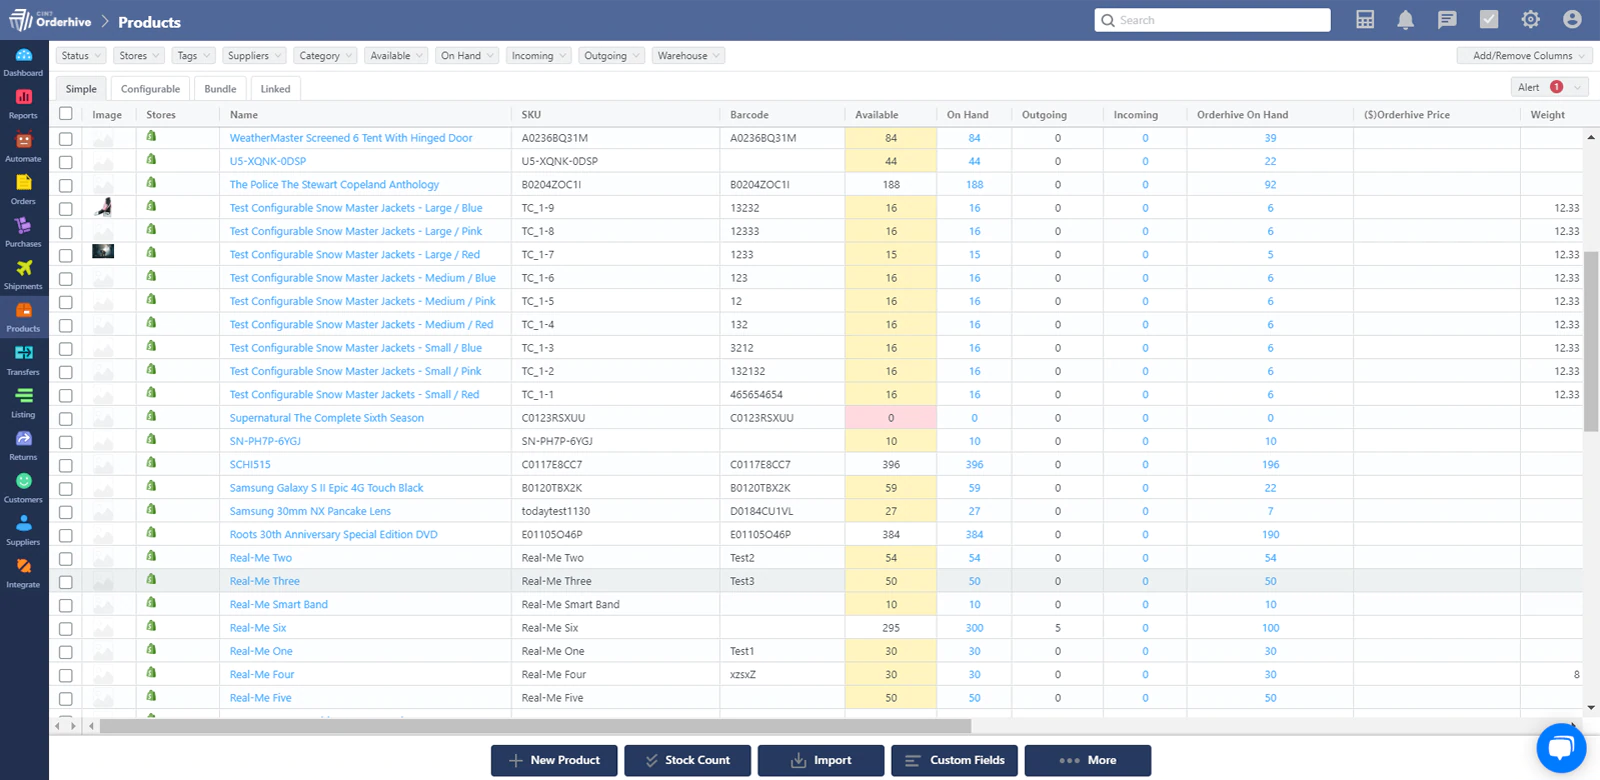
Task: Tick the select-all header checkbox
Action: pyautogui.click(x=66, y=114)
